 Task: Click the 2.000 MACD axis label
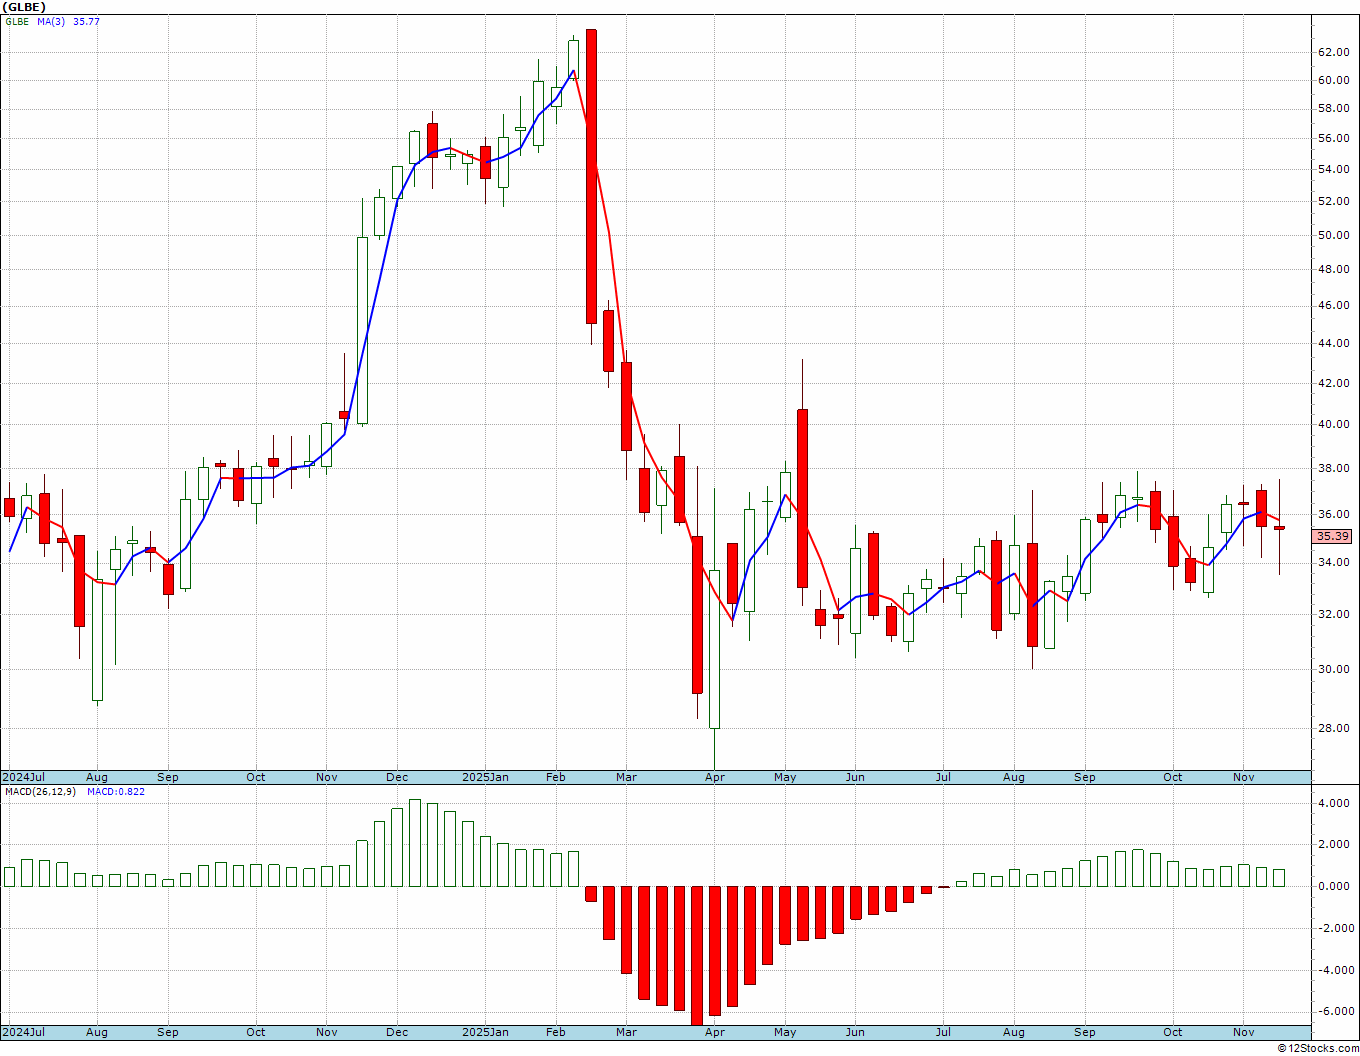point(1335,845)
